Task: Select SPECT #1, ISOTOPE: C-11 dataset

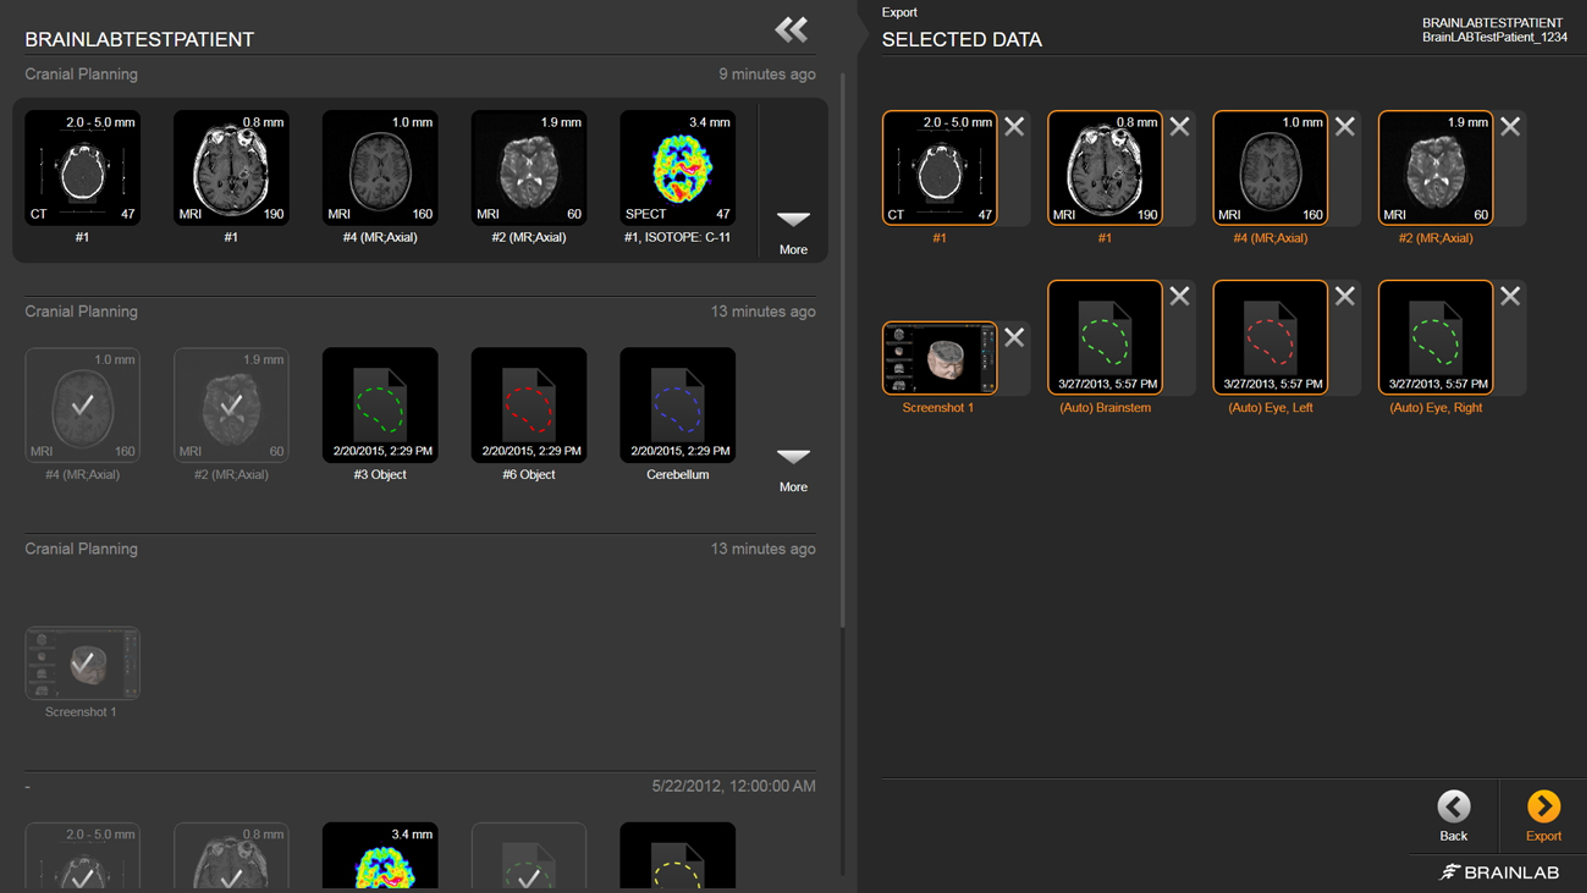Action: click(678, 168)
